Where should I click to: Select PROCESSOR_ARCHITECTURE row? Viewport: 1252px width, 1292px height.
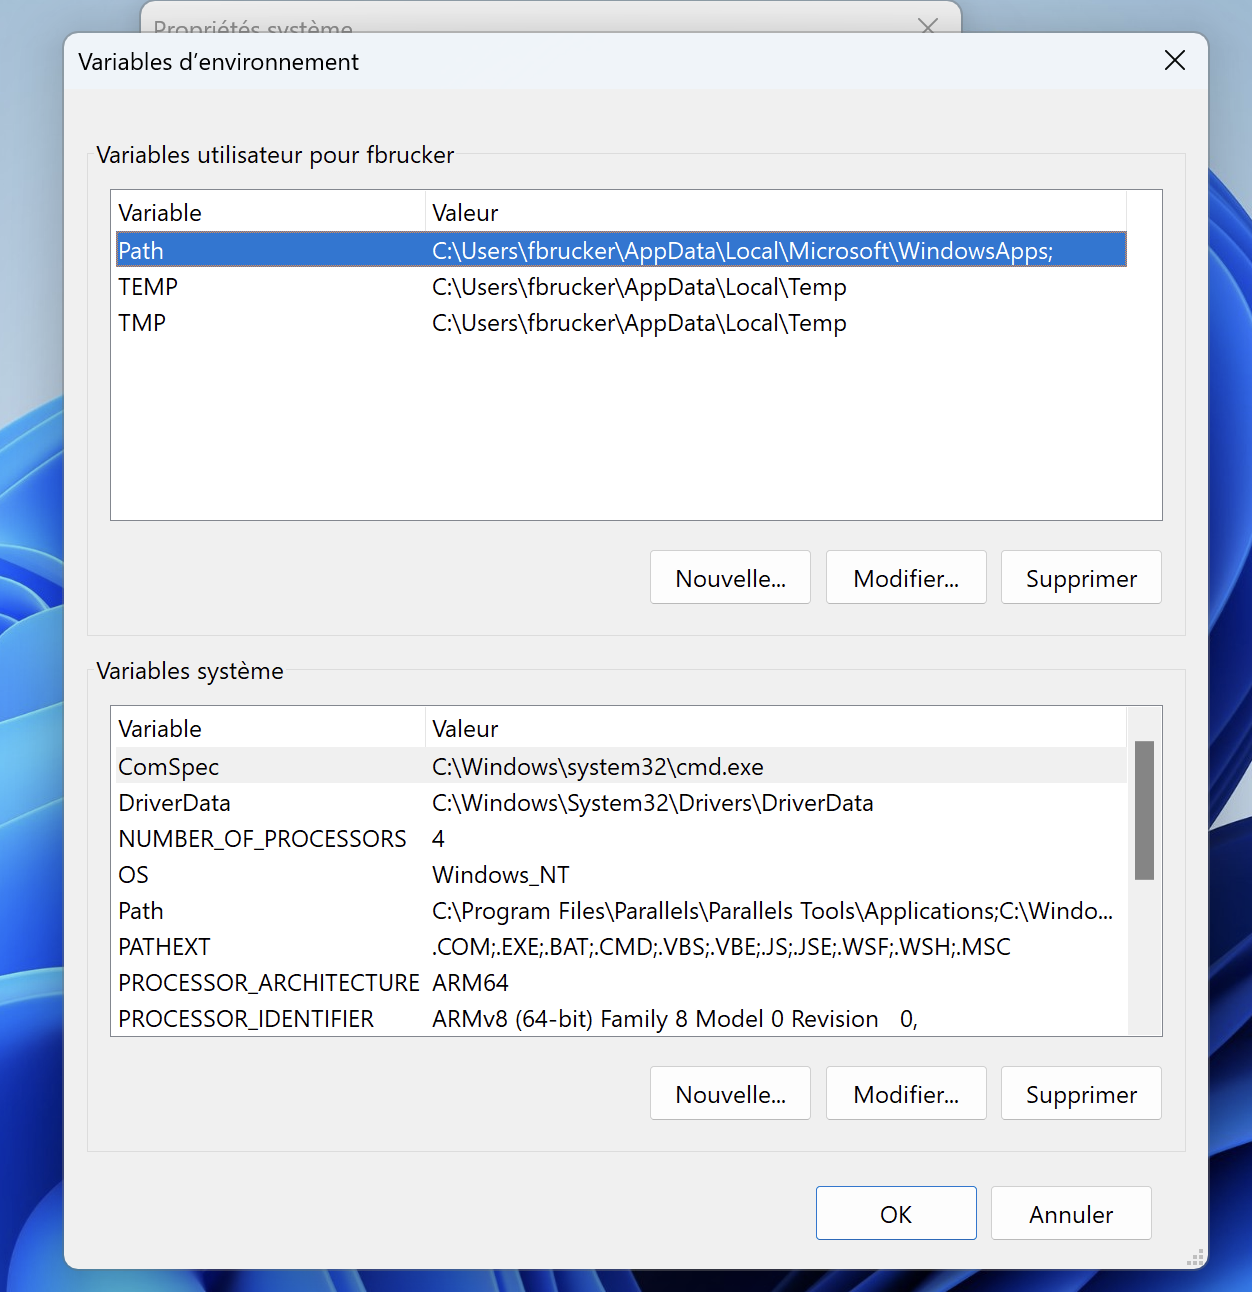click(620, 983)
